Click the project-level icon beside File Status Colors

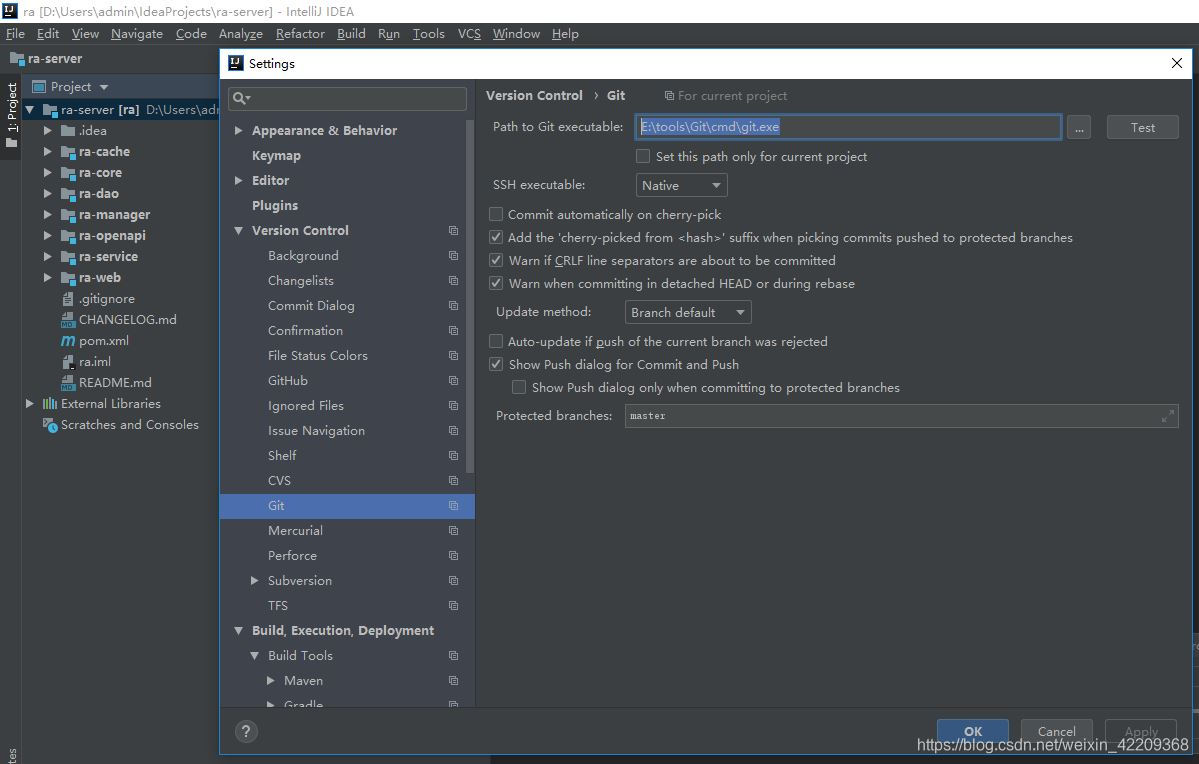point(453,356)
